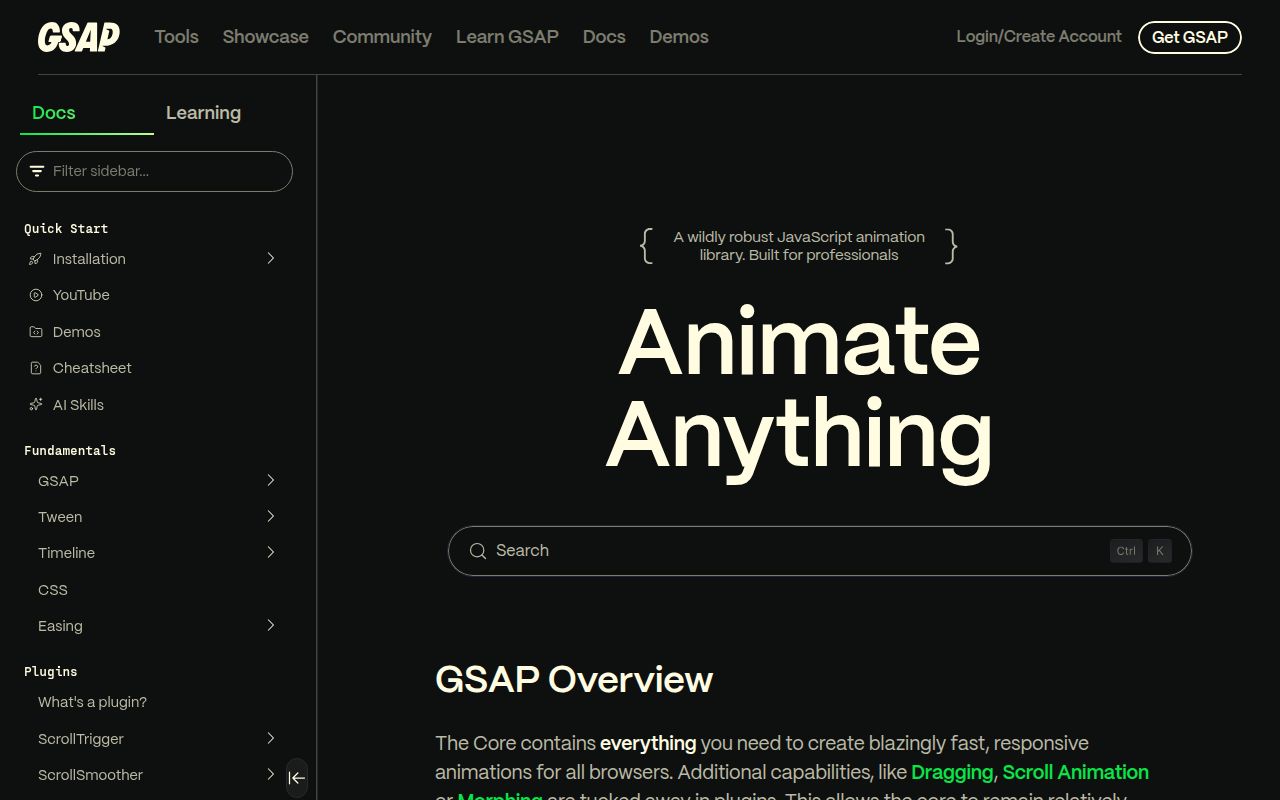Click the Plugins section label

tap(51, 671)
